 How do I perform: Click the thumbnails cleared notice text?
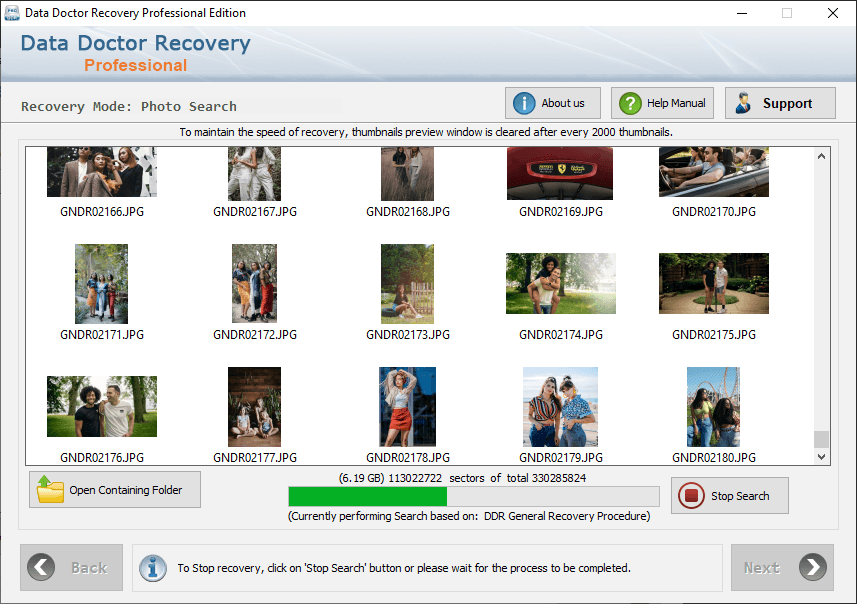(x=426, y=132)
